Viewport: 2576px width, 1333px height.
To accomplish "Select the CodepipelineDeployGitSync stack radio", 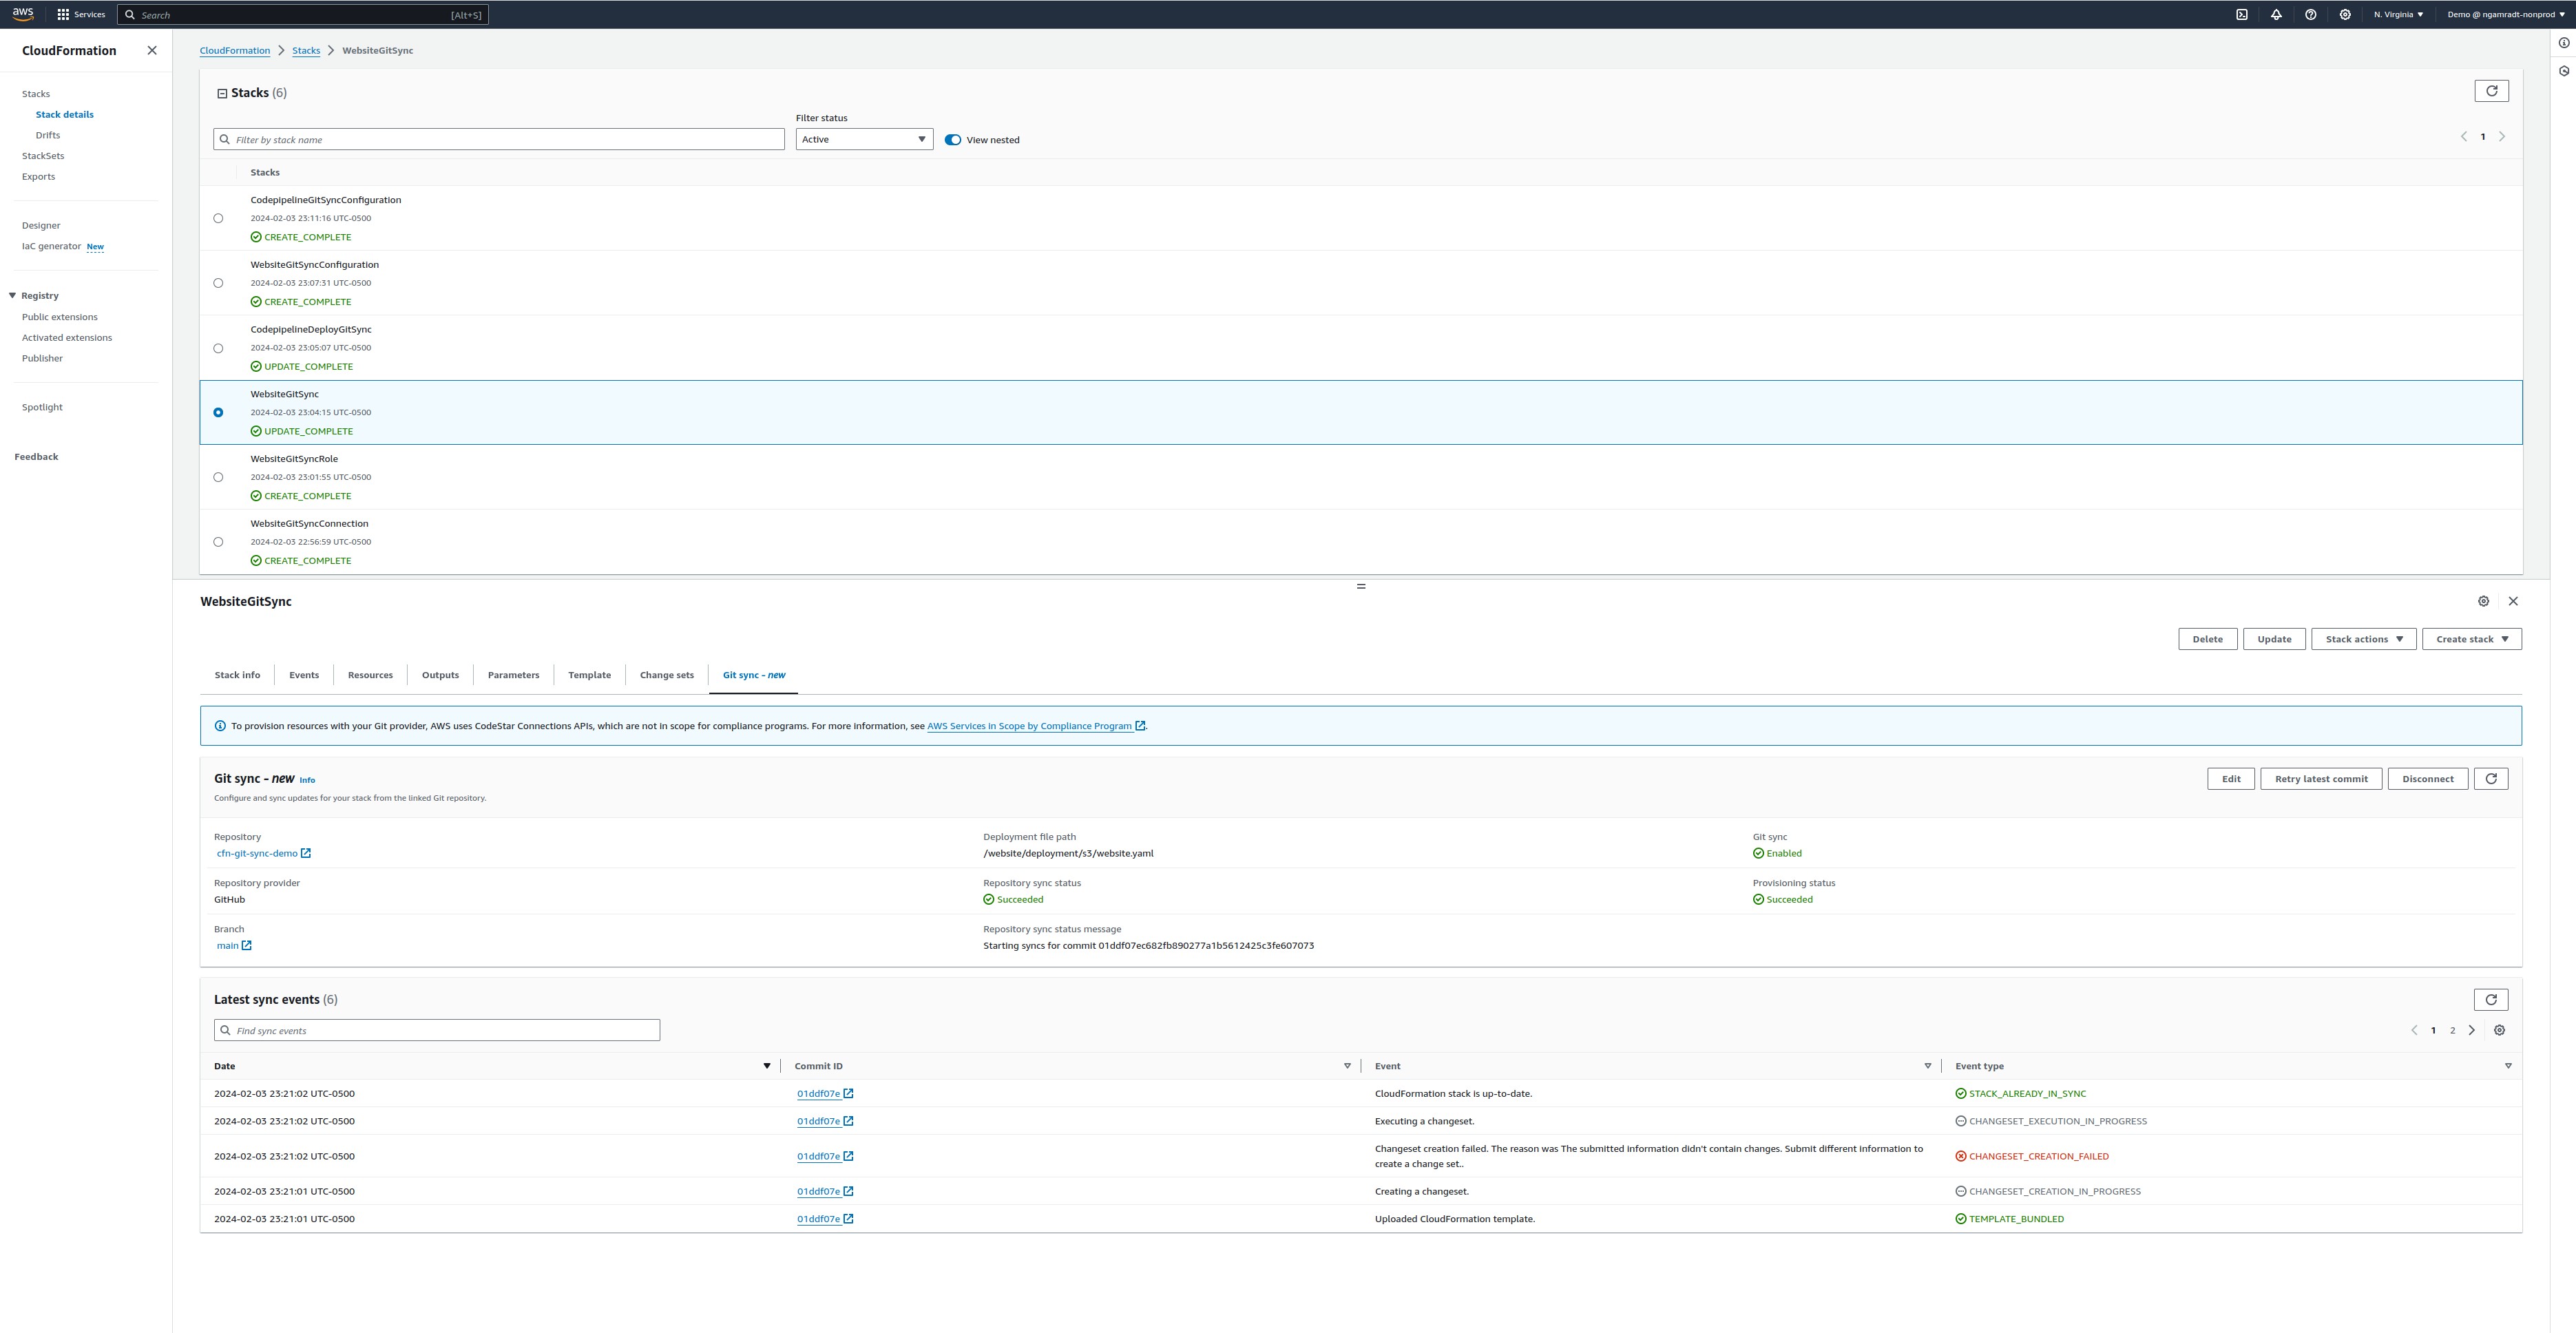I will pos(218,348).
